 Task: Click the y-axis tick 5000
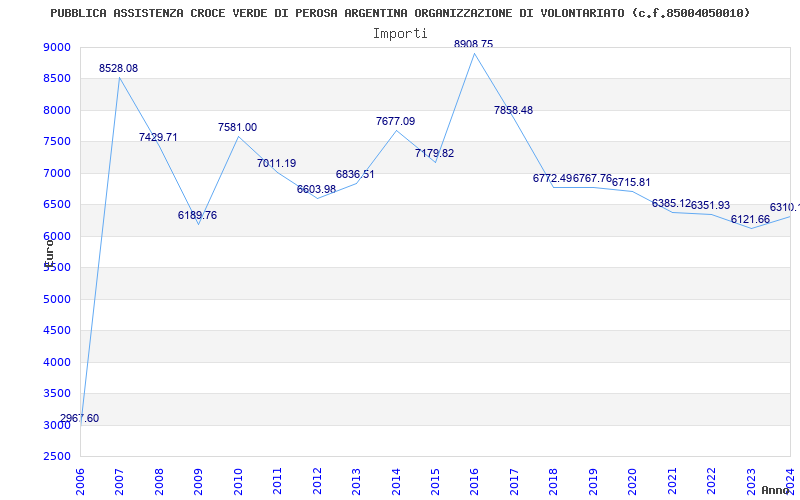click(x=57, y=299)
